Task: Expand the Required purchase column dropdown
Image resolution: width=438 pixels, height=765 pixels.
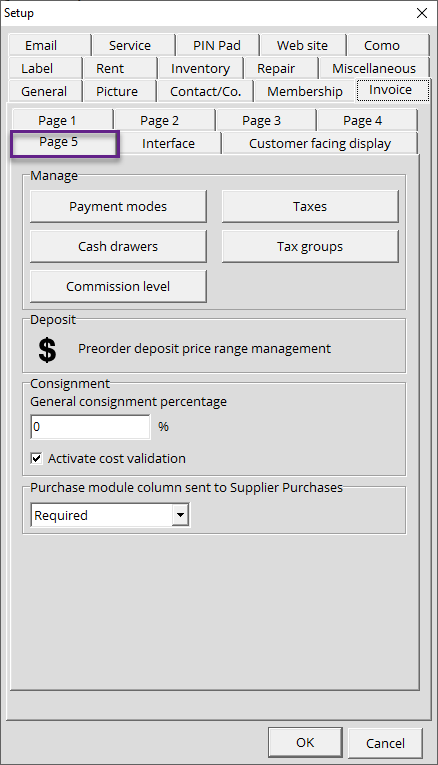Action: click(x=180, y=515)
